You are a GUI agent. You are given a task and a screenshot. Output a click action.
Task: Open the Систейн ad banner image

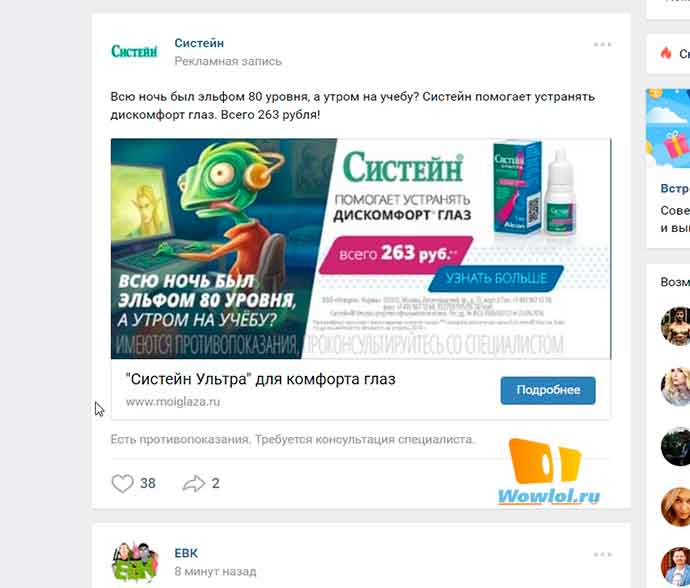click(361, 249)
